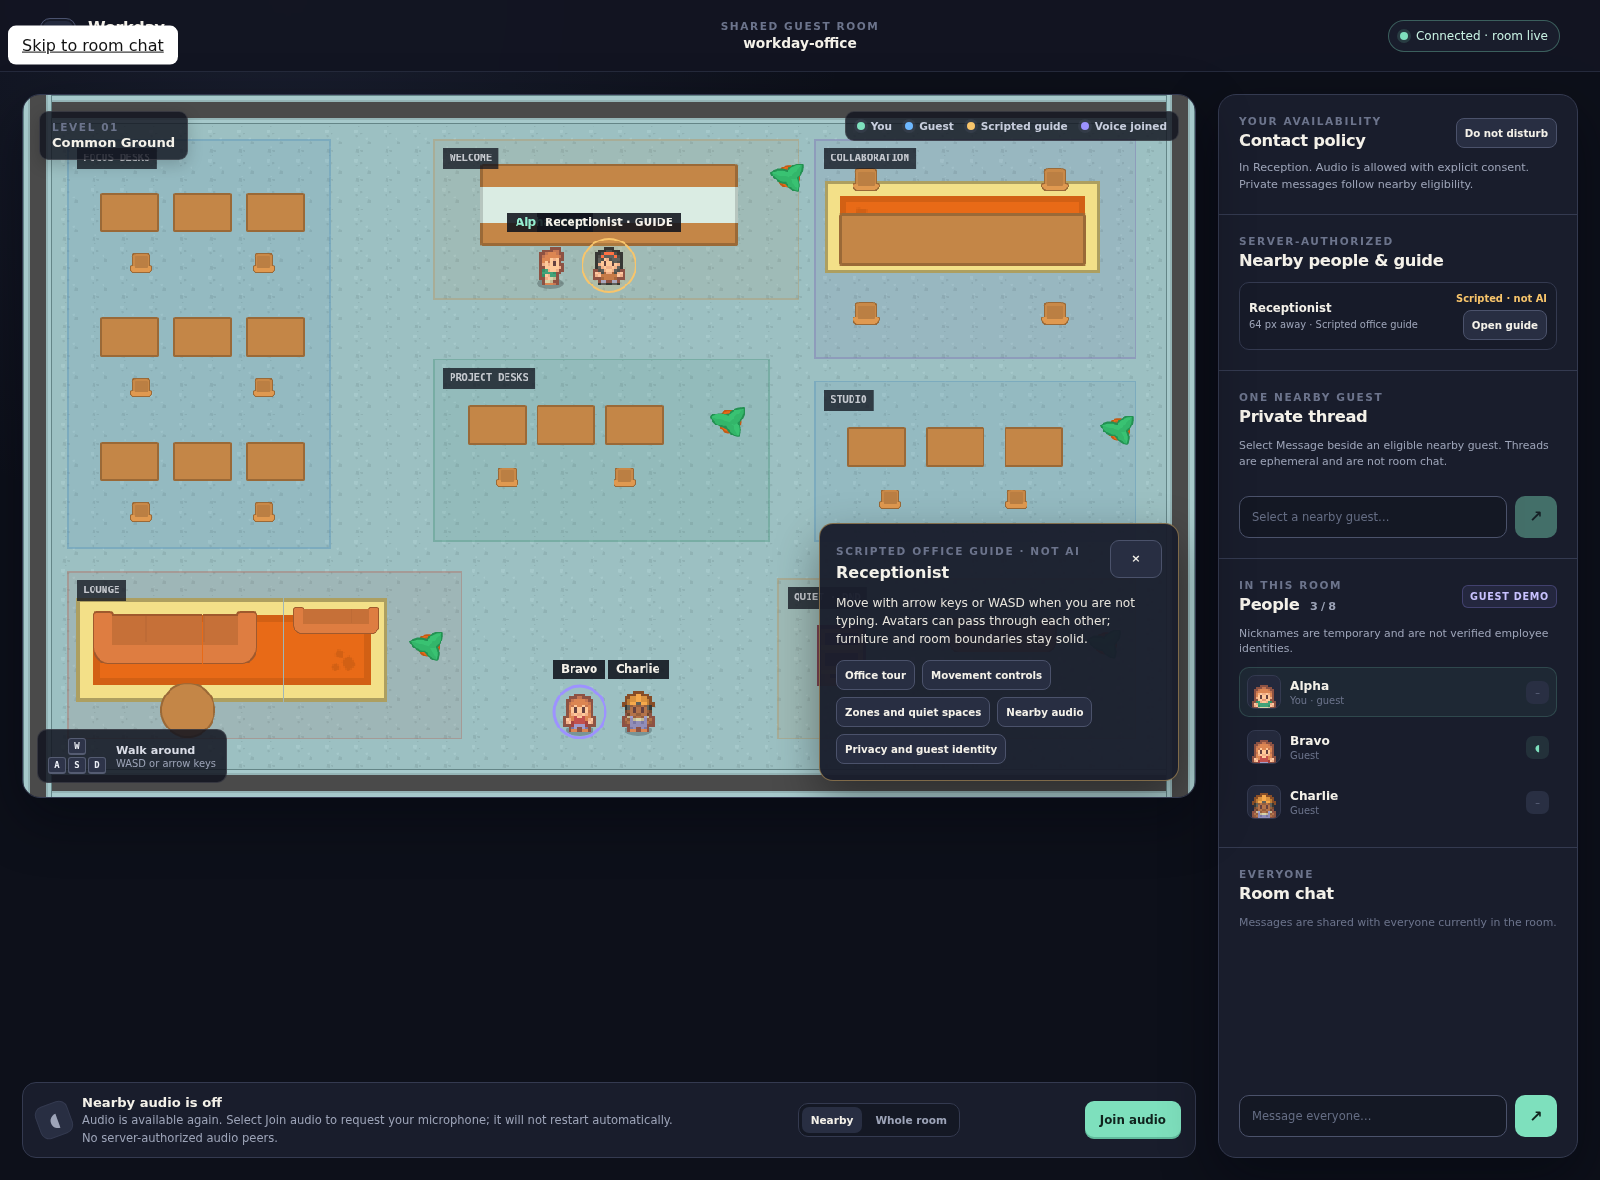The width and height of the screenshot is (1600, 1180).
Task: Click Bravo's avatar in the People list
Action: 1264,748
